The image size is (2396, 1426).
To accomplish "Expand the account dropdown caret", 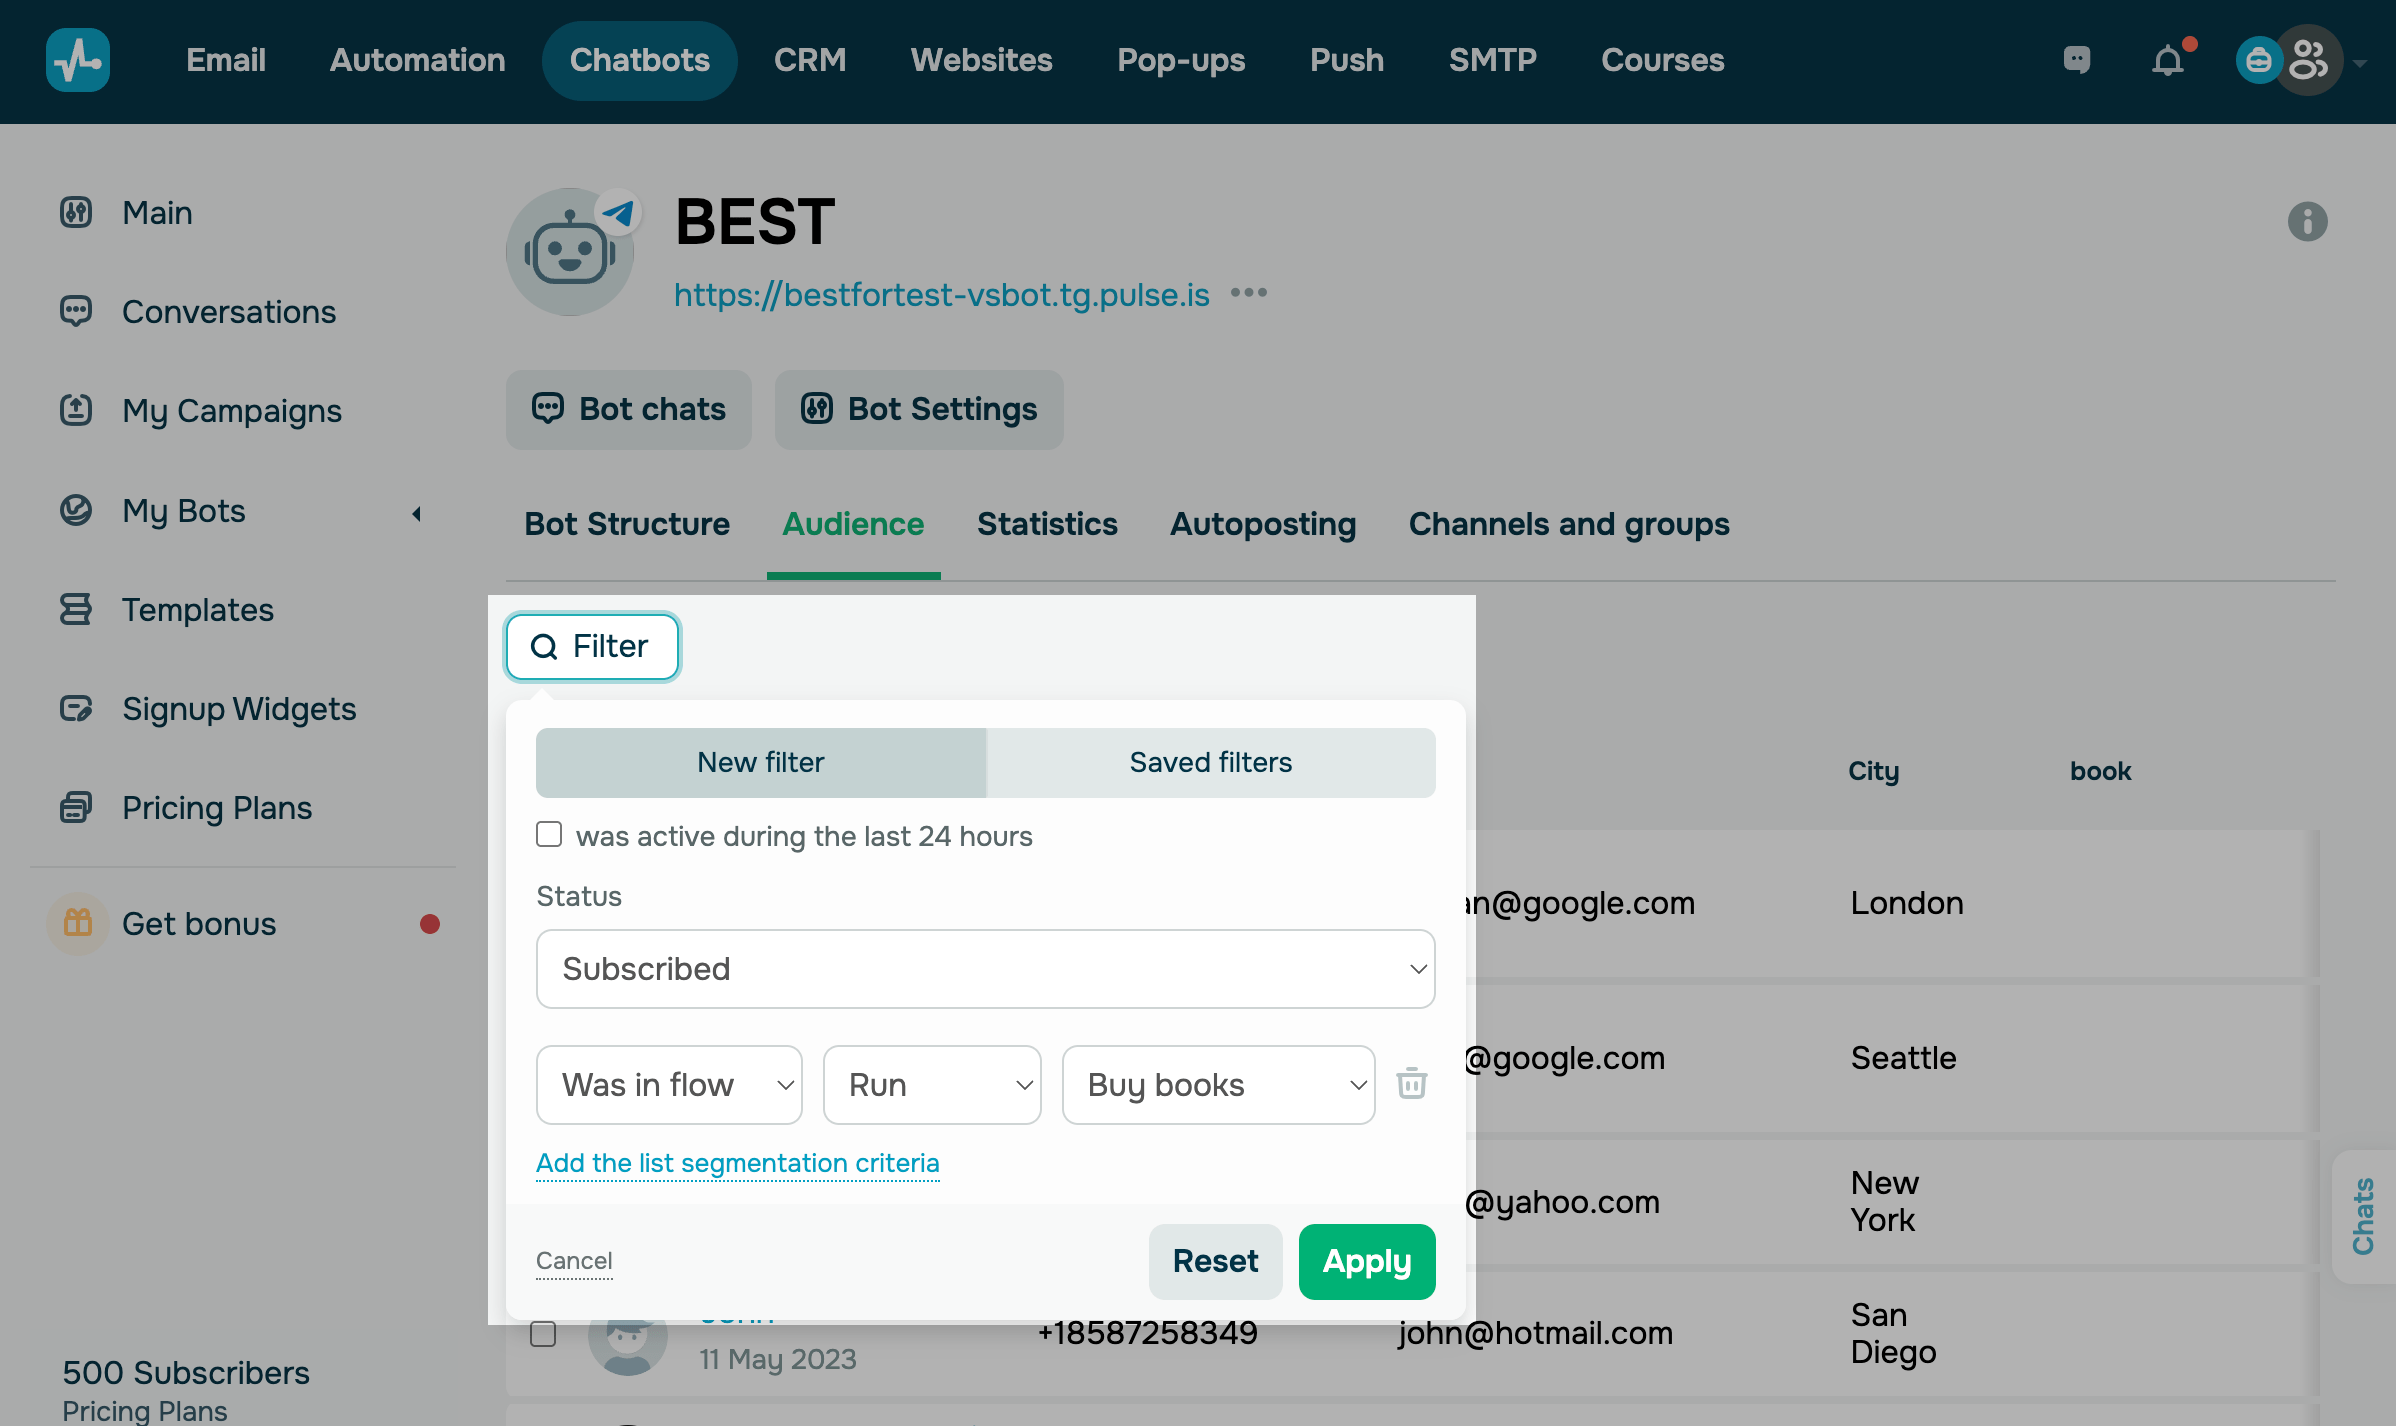I will (x=2360, y=62).
